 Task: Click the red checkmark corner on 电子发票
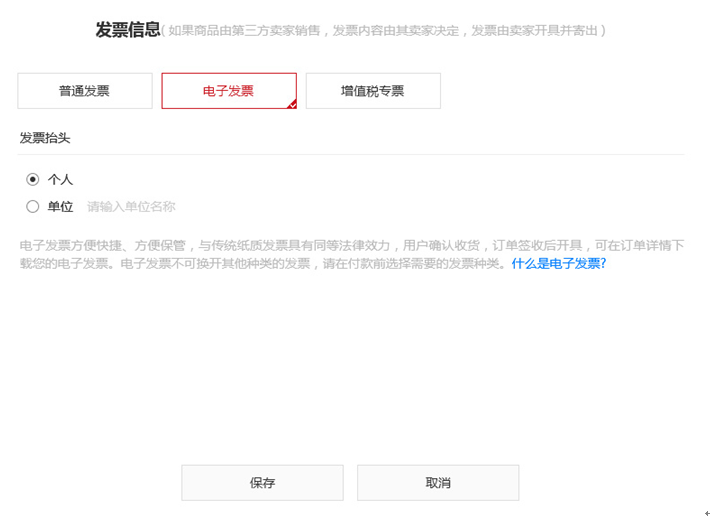coord(292,104)
